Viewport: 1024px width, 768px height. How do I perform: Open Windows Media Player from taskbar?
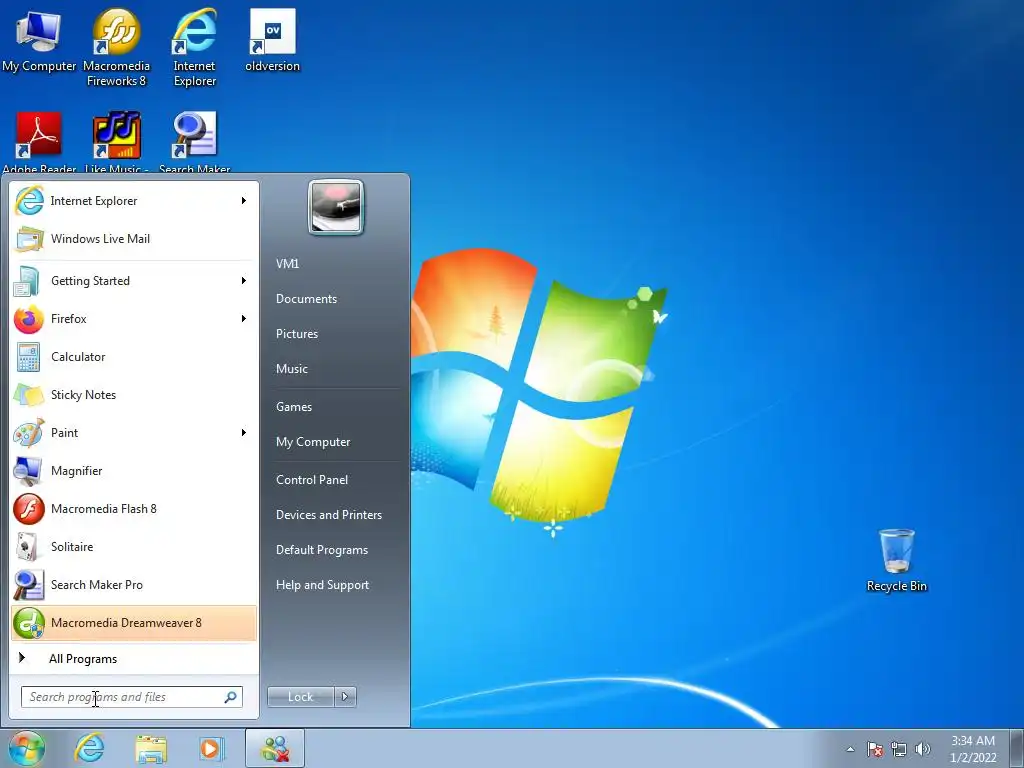(212, 748)
